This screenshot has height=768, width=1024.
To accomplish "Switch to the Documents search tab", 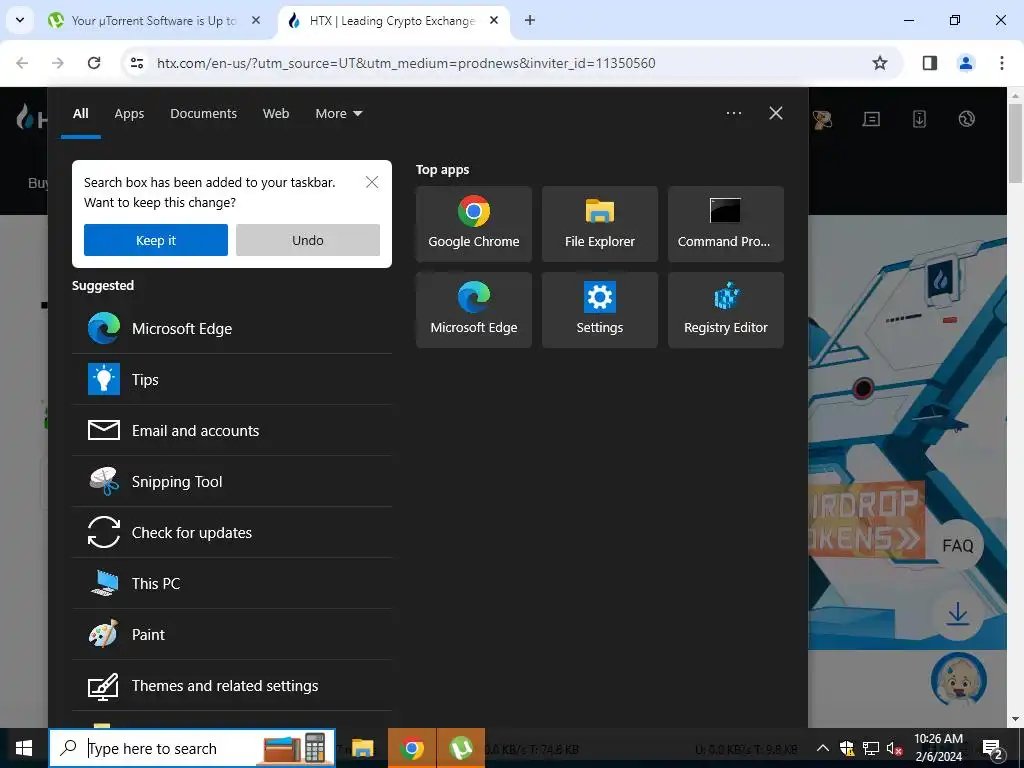I will point(203,114).
